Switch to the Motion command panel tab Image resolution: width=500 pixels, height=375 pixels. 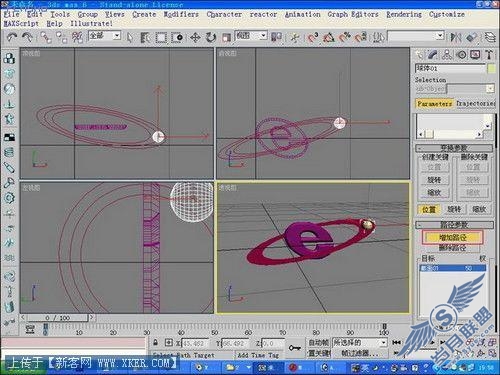(x=461, y=55)
